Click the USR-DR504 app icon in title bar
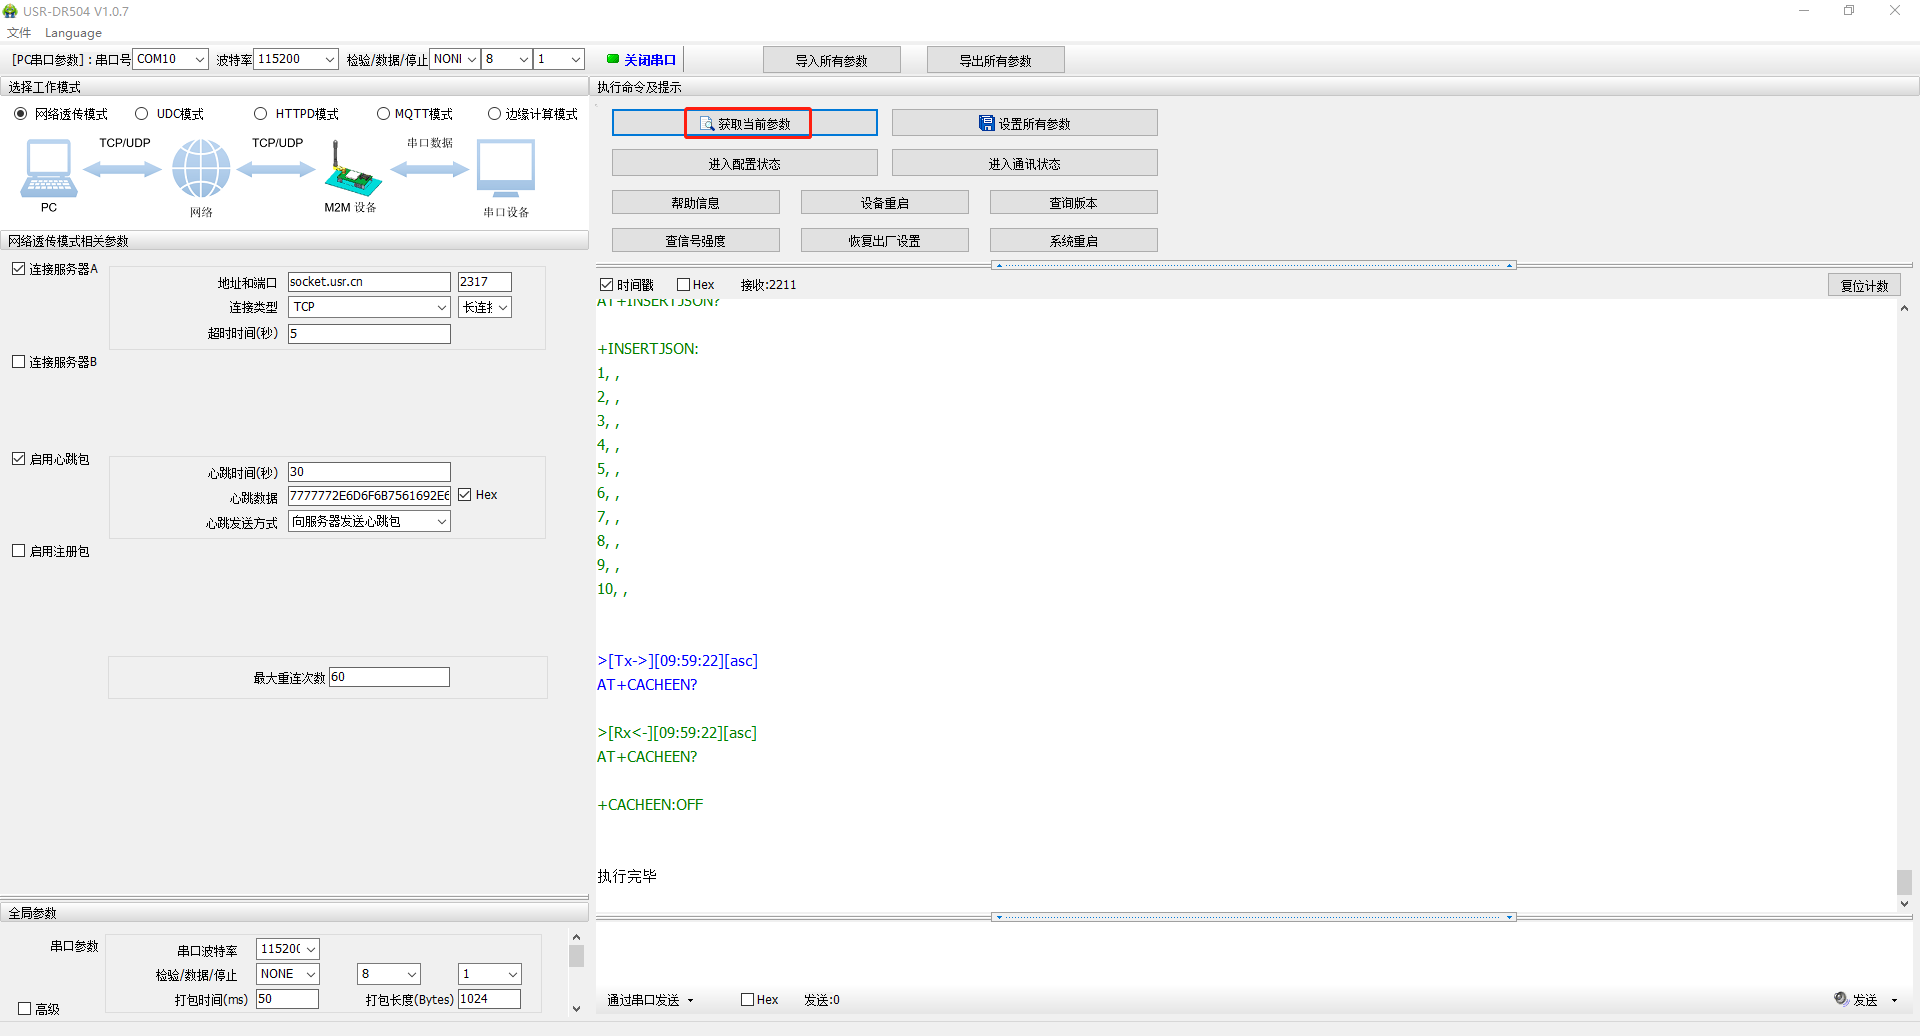 (x=11, y=11)
